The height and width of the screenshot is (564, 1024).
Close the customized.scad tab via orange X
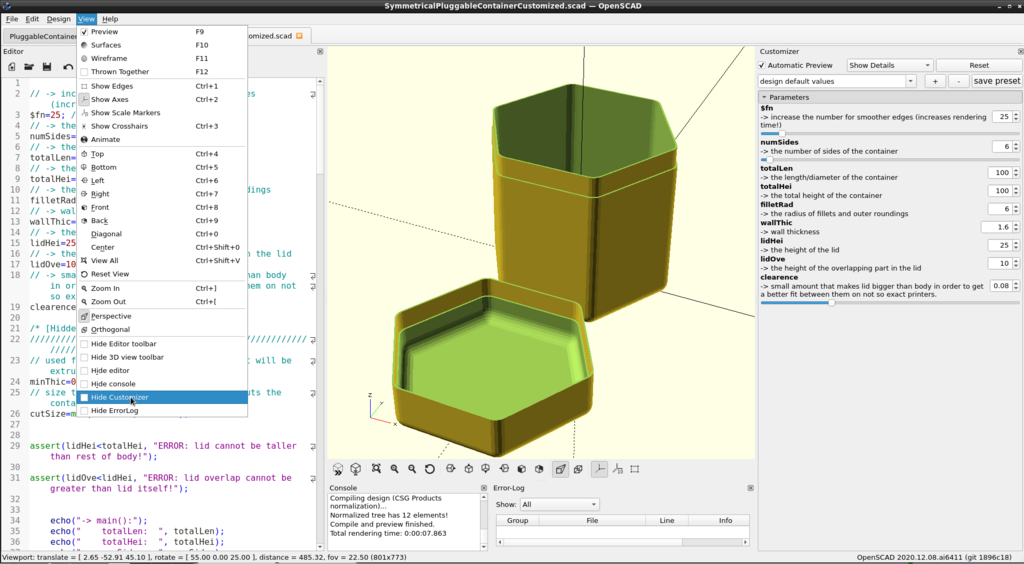tap(299, 36)
